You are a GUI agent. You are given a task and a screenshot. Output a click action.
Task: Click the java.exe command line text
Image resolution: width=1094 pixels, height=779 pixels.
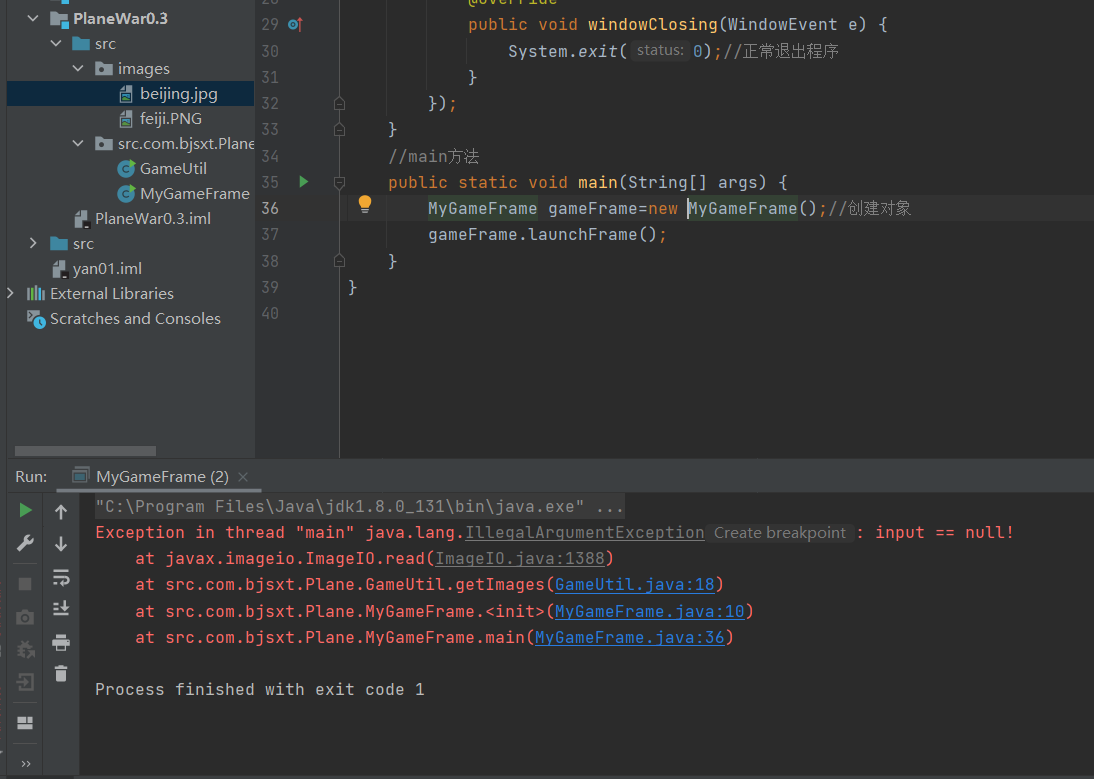pos(359,506)
